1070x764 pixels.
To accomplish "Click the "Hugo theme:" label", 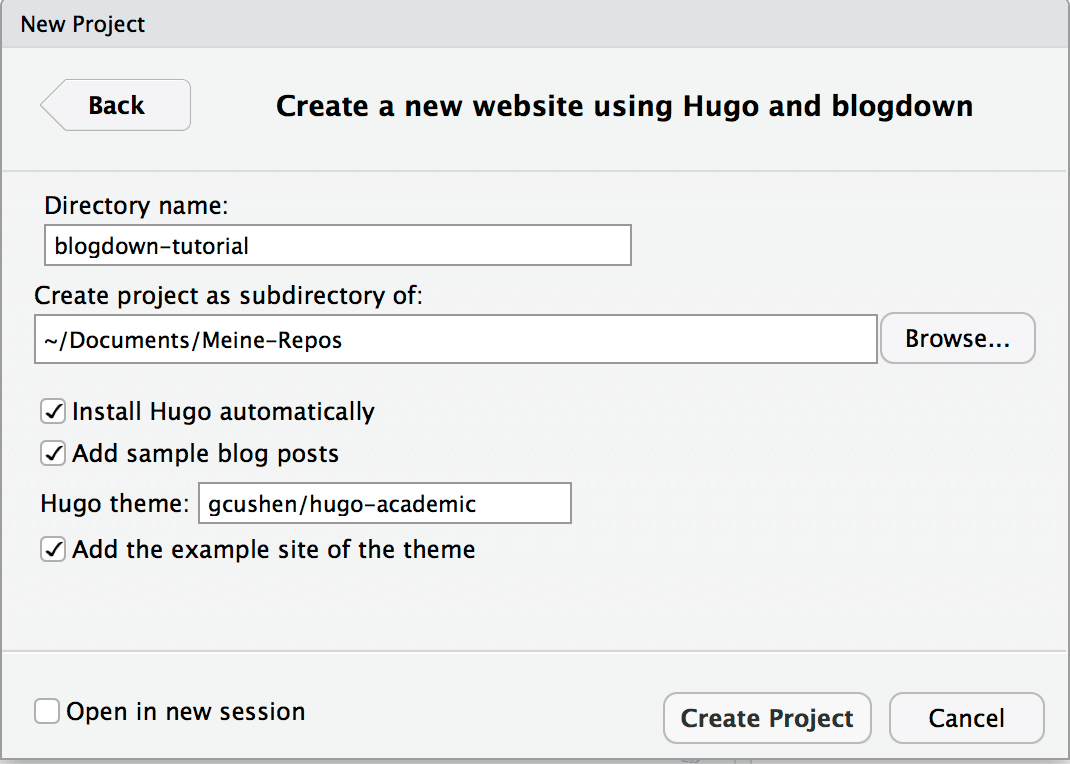I will coord(115,504).
